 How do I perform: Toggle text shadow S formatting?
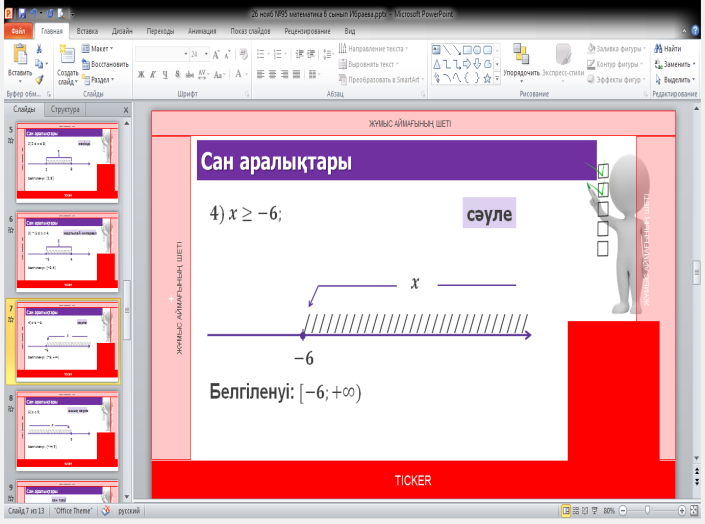tap(177, 74)
